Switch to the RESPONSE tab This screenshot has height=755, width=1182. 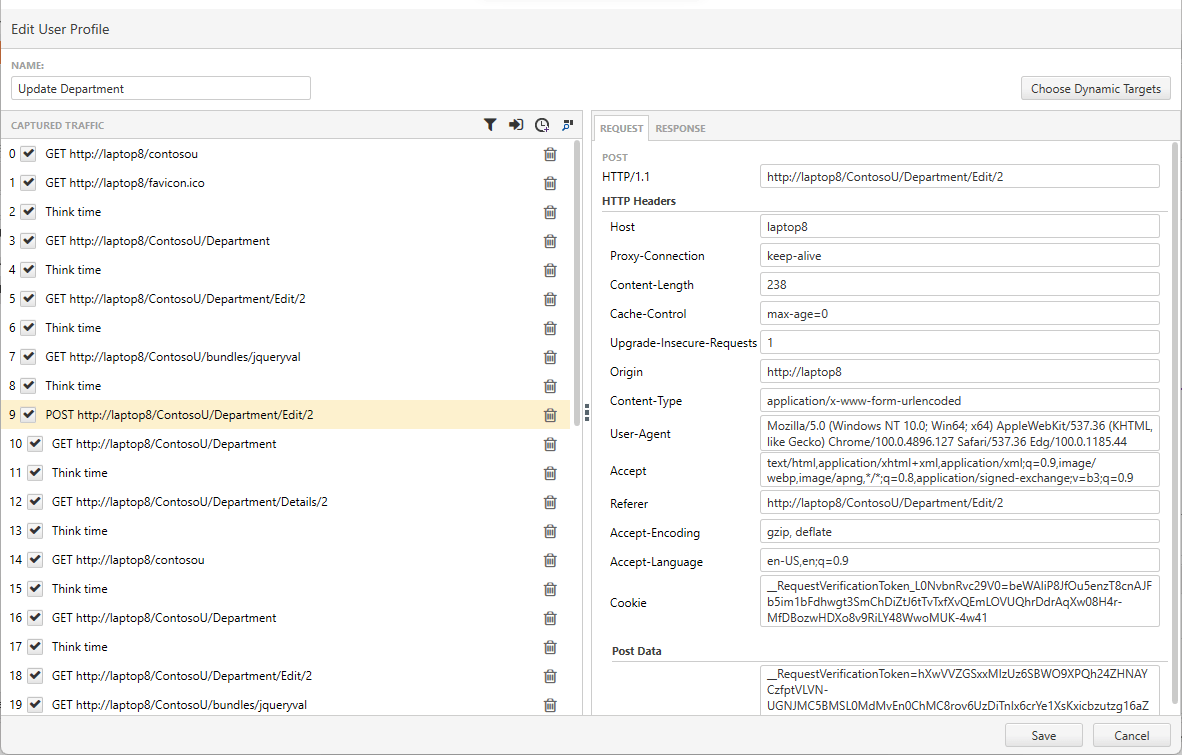coord(680,128)
